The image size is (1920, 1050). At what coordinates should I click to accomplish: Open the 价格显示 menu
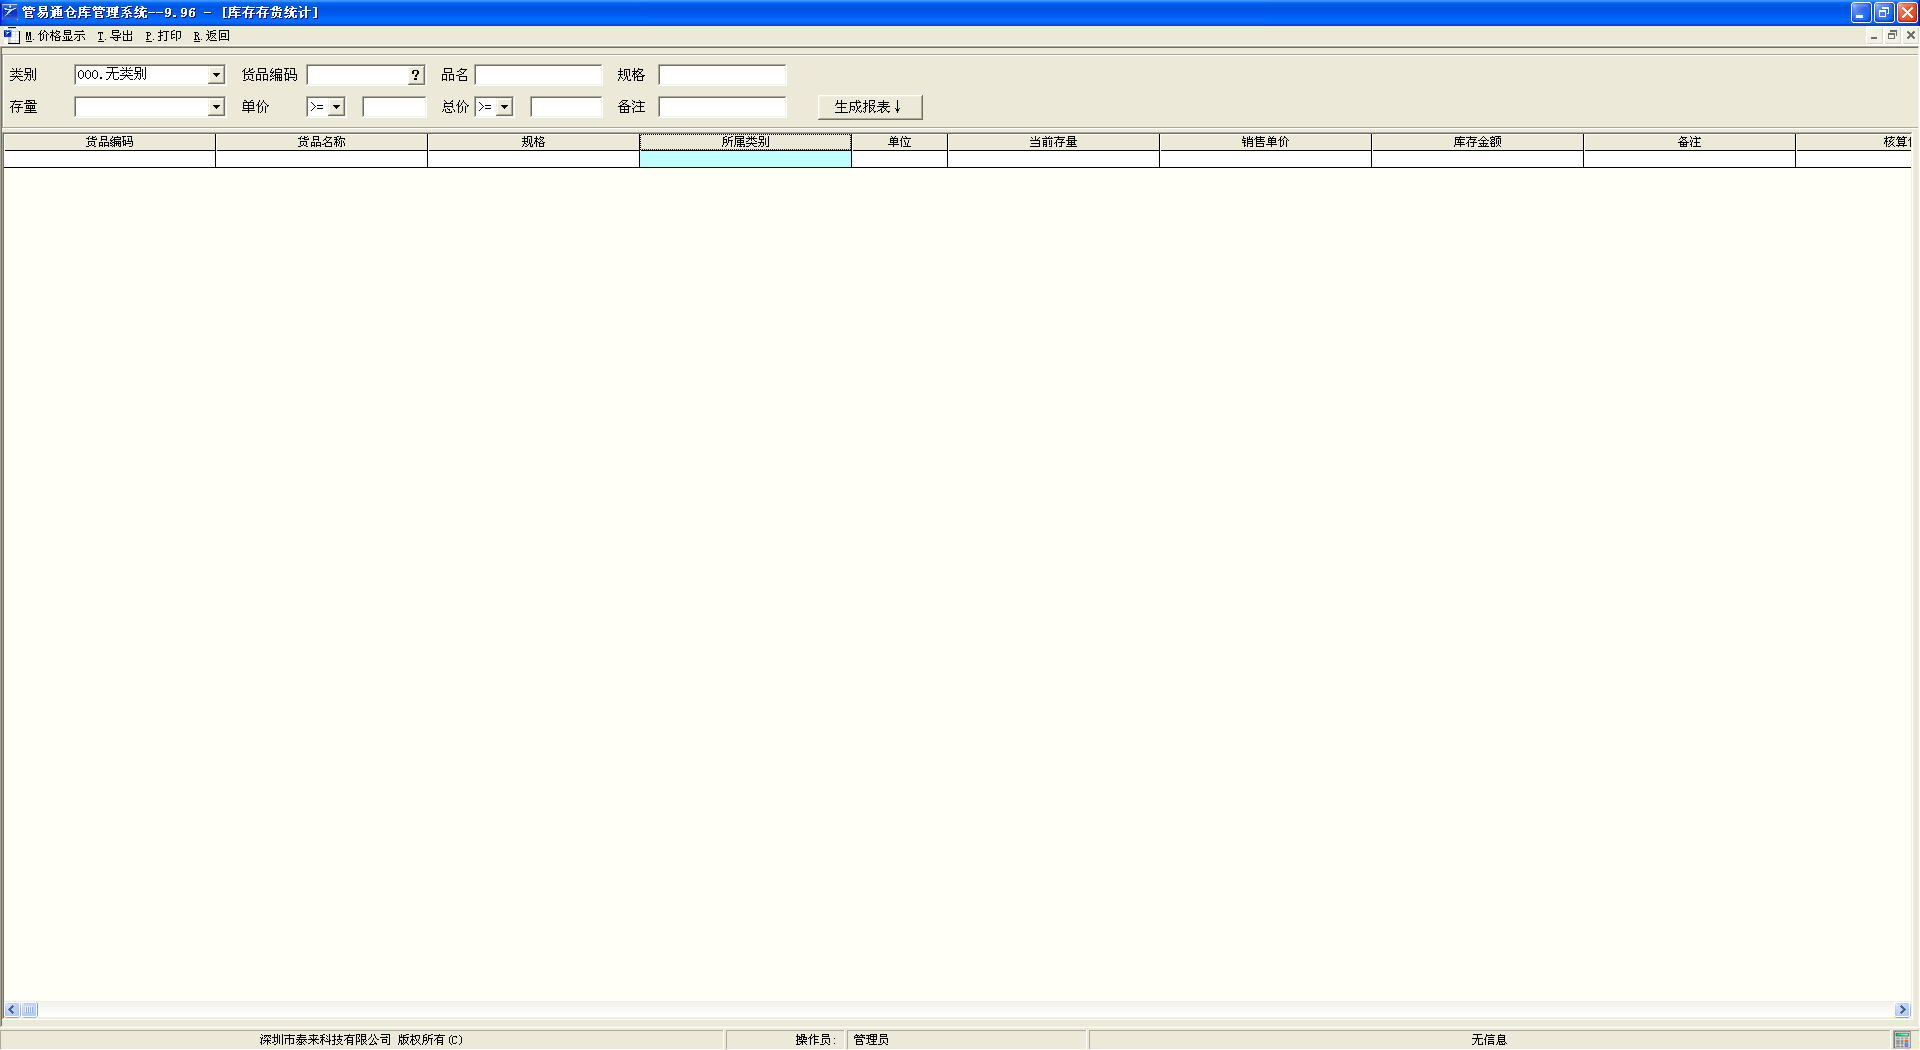[55, 36]
